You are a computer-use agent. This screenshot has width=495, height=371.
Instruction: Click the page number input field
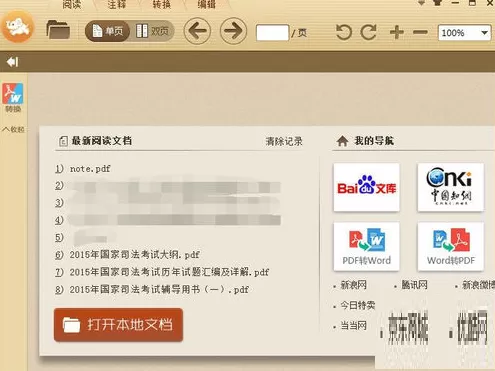272,32
